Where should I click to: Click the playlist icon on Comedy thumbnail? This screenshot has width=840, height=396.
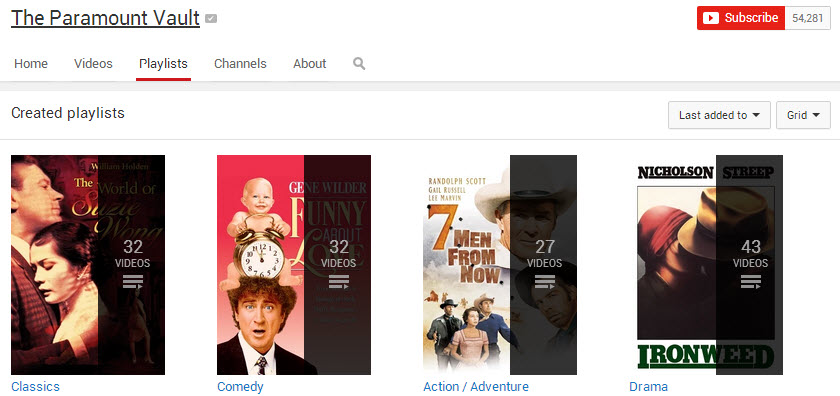pos(339,282)
